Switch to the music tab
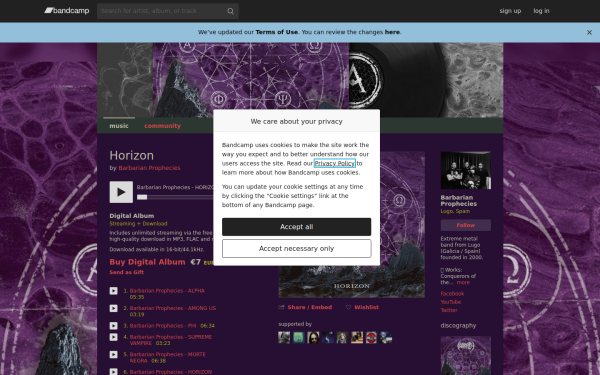 point(119,126)
